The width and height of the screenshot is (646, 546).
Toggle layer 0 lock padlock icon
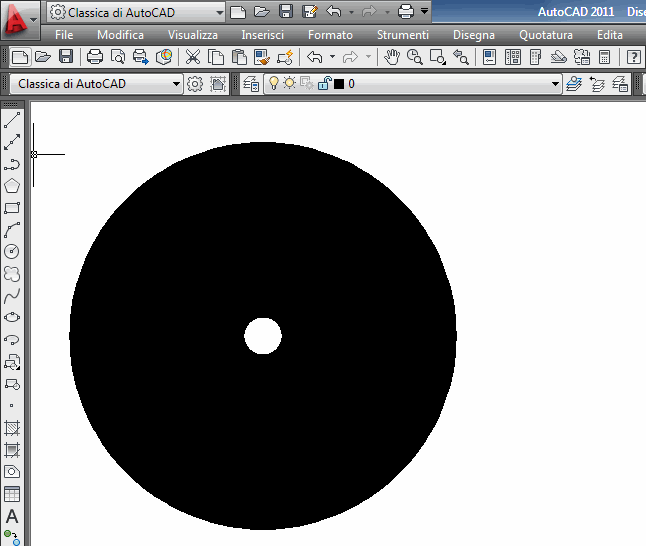tap(325, 84)
